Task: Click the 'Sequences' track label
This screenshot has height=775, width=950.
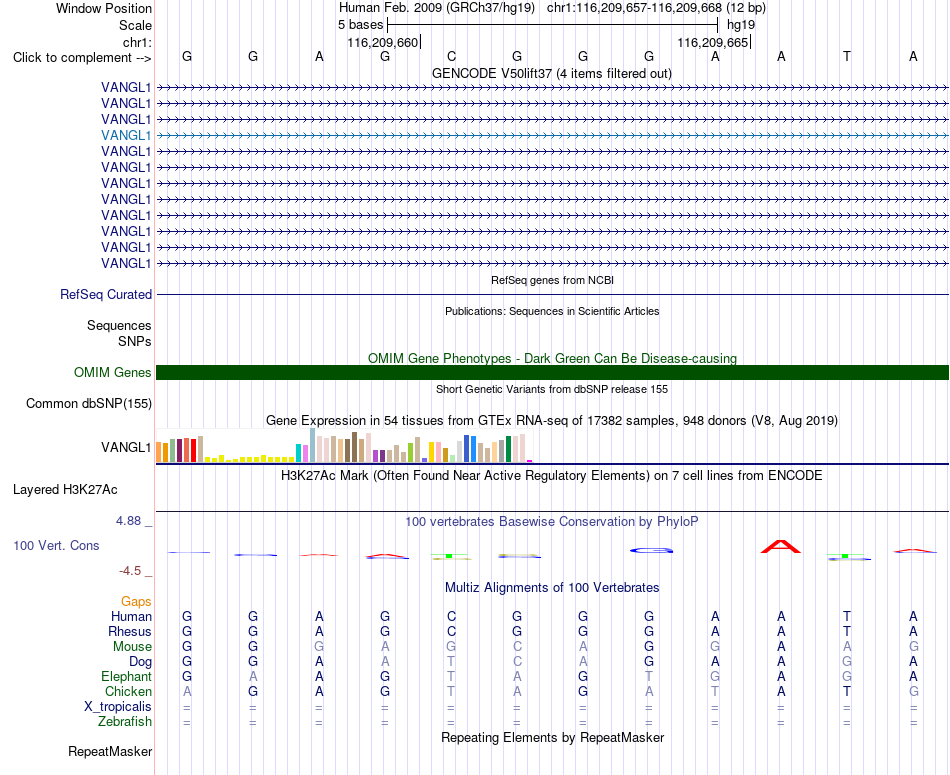Action: pyautogui.click(x=119, y=325)
